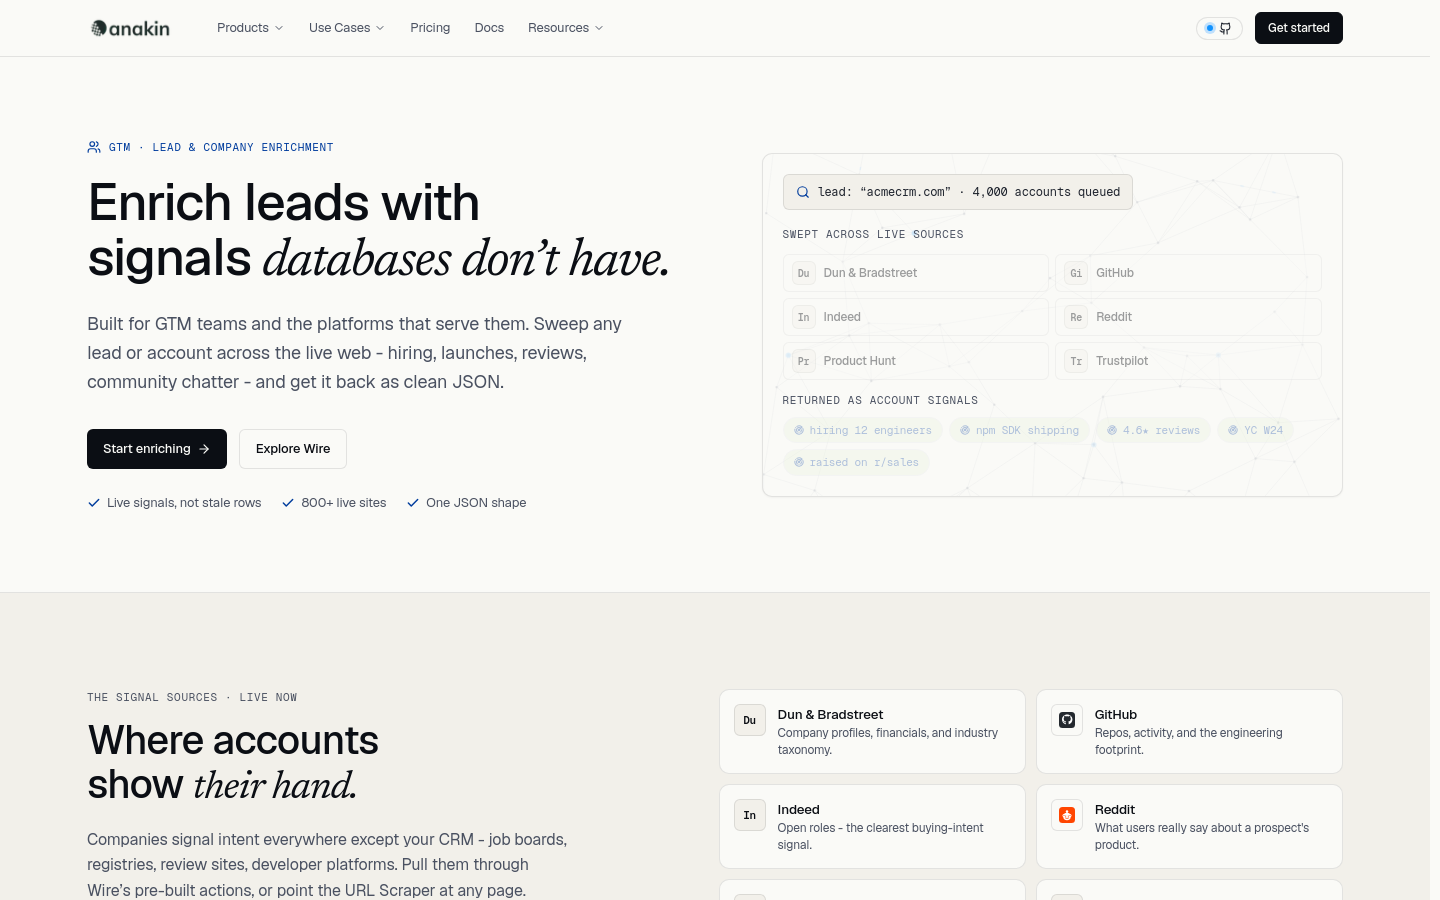Click the Du badge on Dun & Bradstreet card
1440x900 pixels.
(x=750, y=720)
